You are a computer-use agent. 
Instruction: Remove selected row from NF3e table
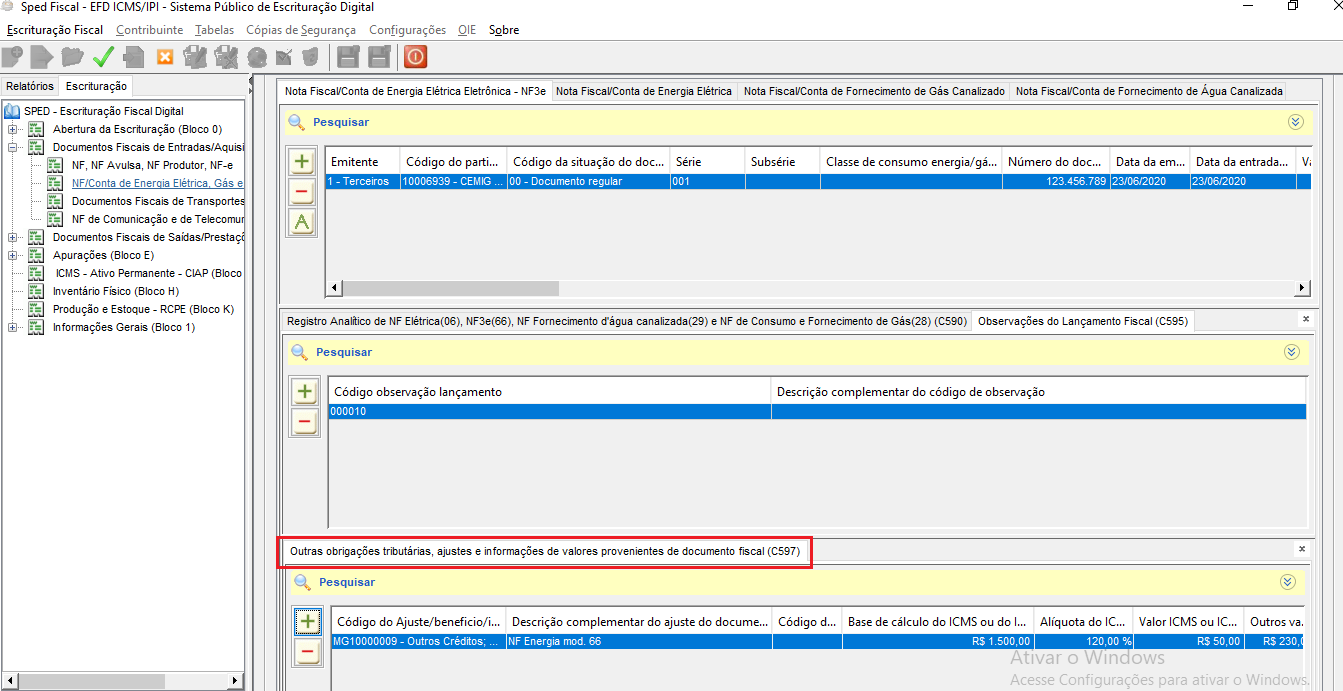[x=302, y=192]
